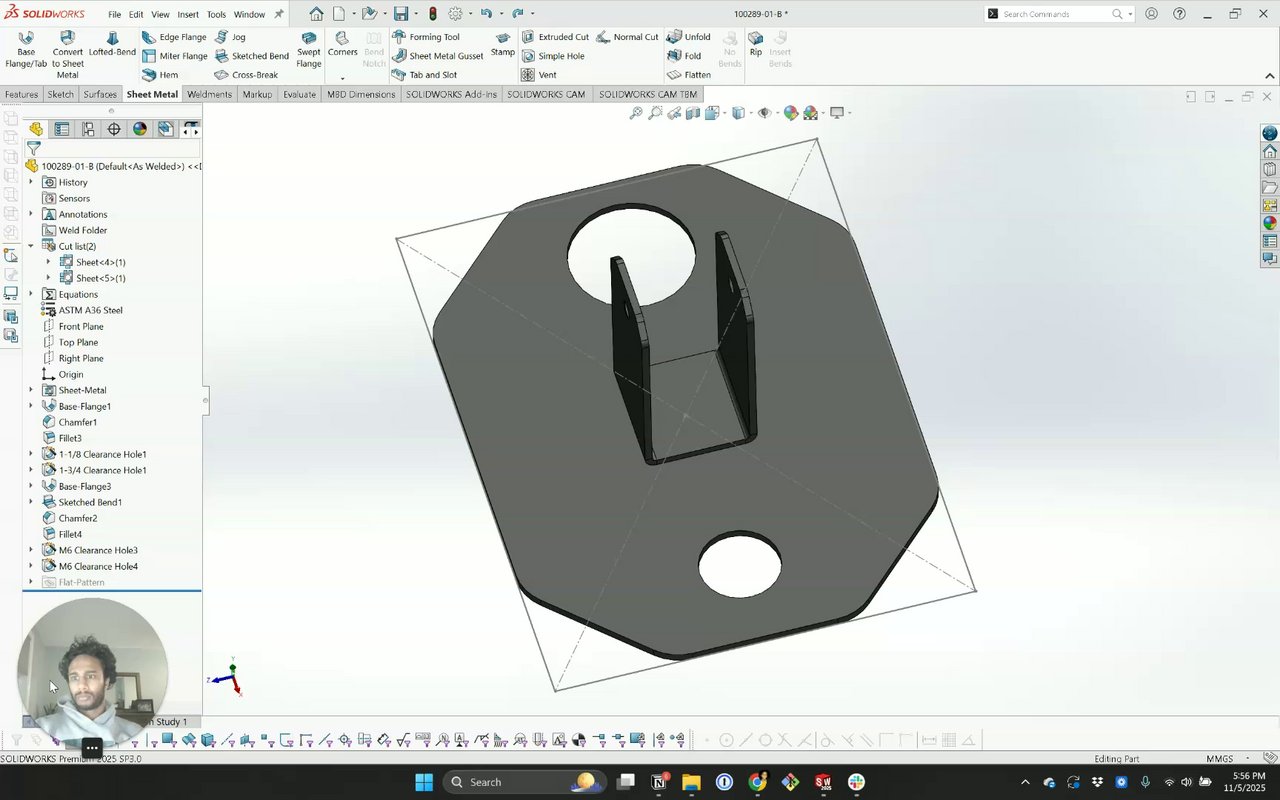Open the File menu
1280x800 pixels.
pos(115,14)
